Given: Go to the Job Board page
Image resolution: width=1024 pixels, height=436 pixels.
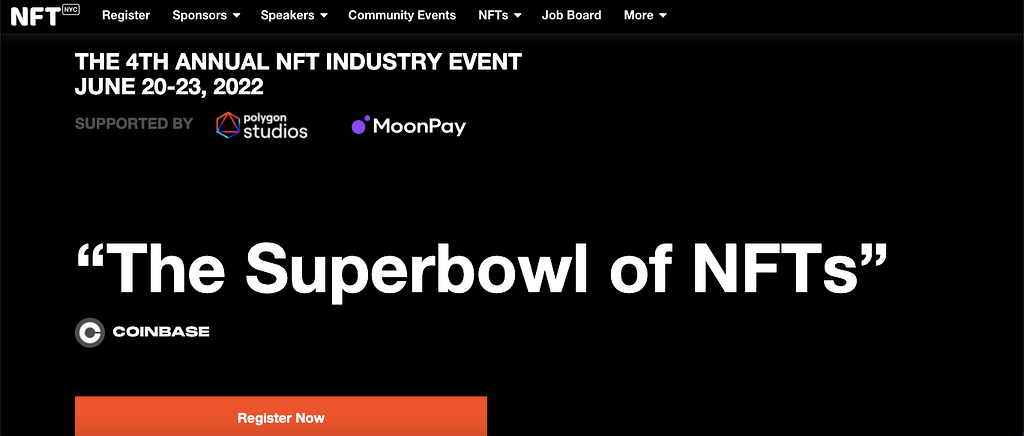Looking at the screenshot, I should pos(571,15).
